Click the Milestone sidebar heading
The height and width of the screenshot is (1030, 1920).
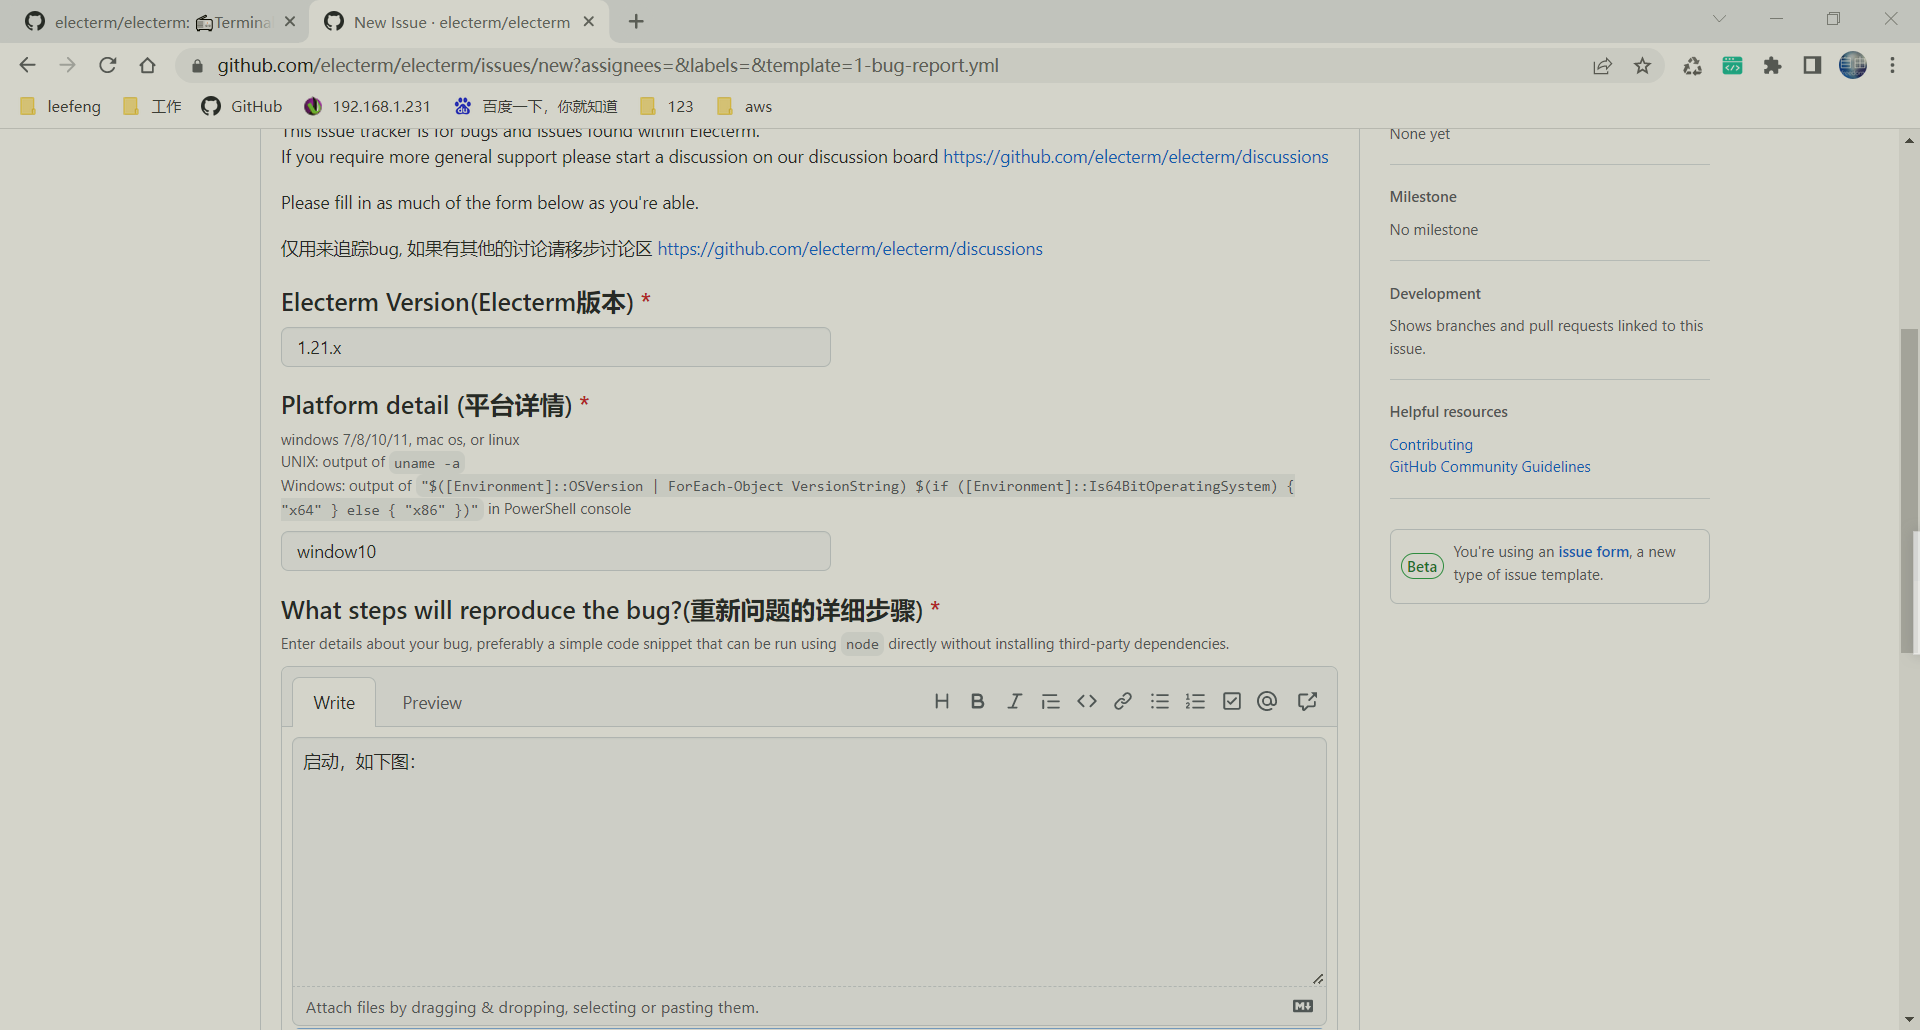(x=1422, y=197)
